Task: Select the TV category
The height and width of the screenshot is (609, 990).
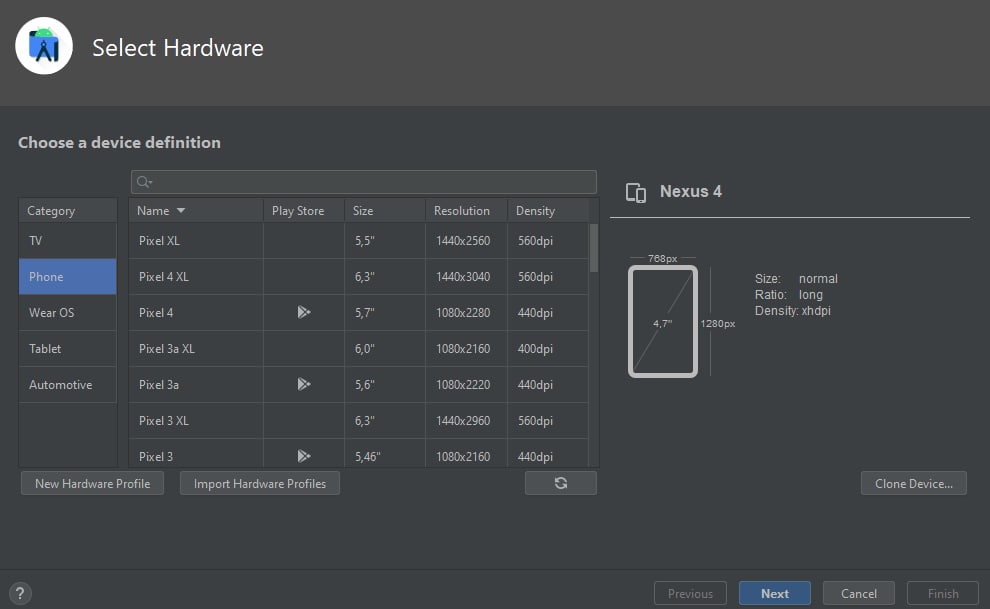Action: (68, 240)
